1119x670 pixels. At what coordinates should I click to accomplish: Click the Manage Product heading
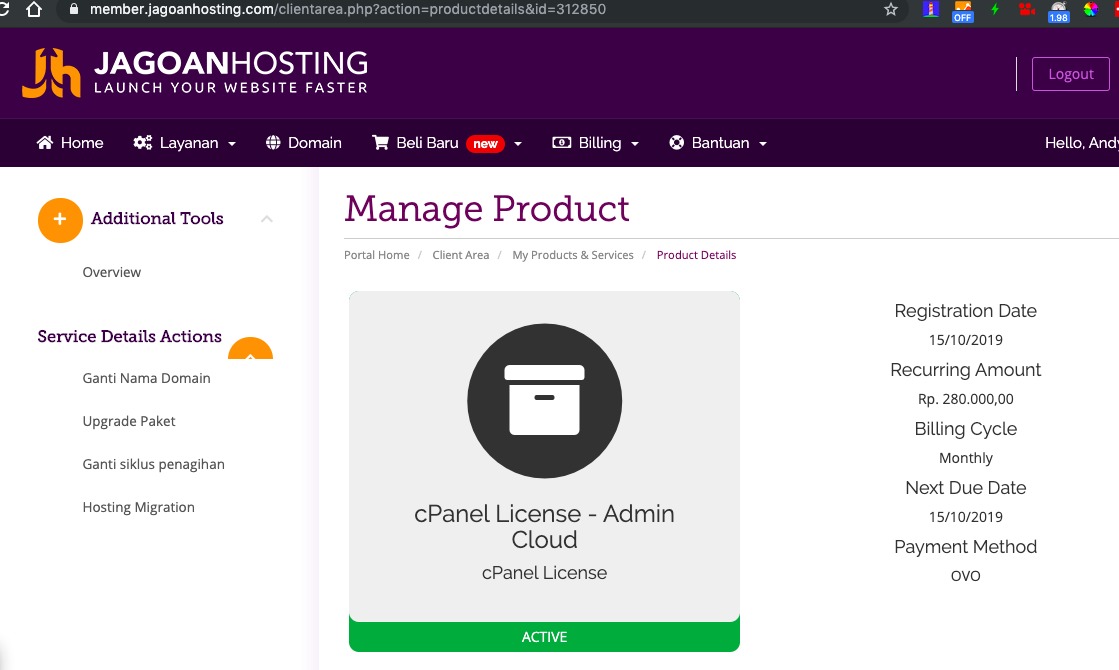487,208
